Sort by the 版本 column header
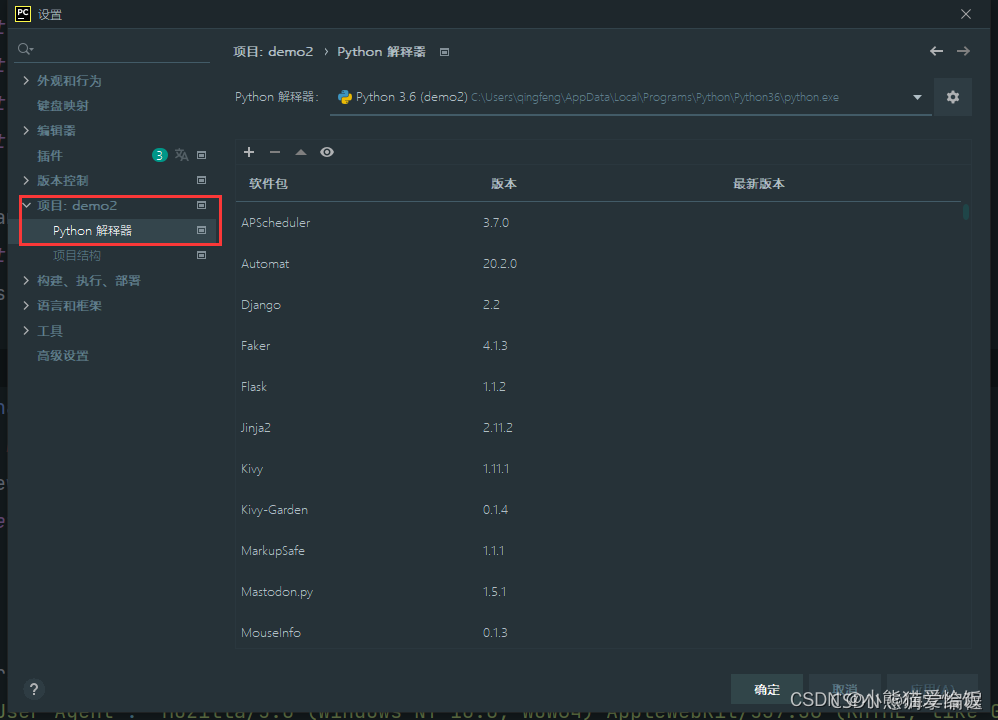The image size is (998, 720). (x=503, y=183)
